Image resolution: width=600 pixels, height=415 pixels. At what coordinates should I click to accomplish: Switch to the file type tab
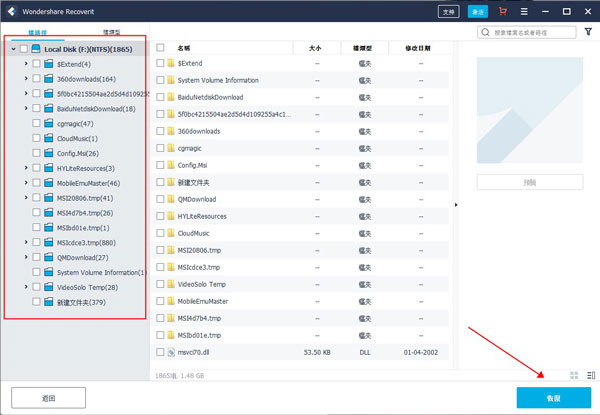(111, 32)
